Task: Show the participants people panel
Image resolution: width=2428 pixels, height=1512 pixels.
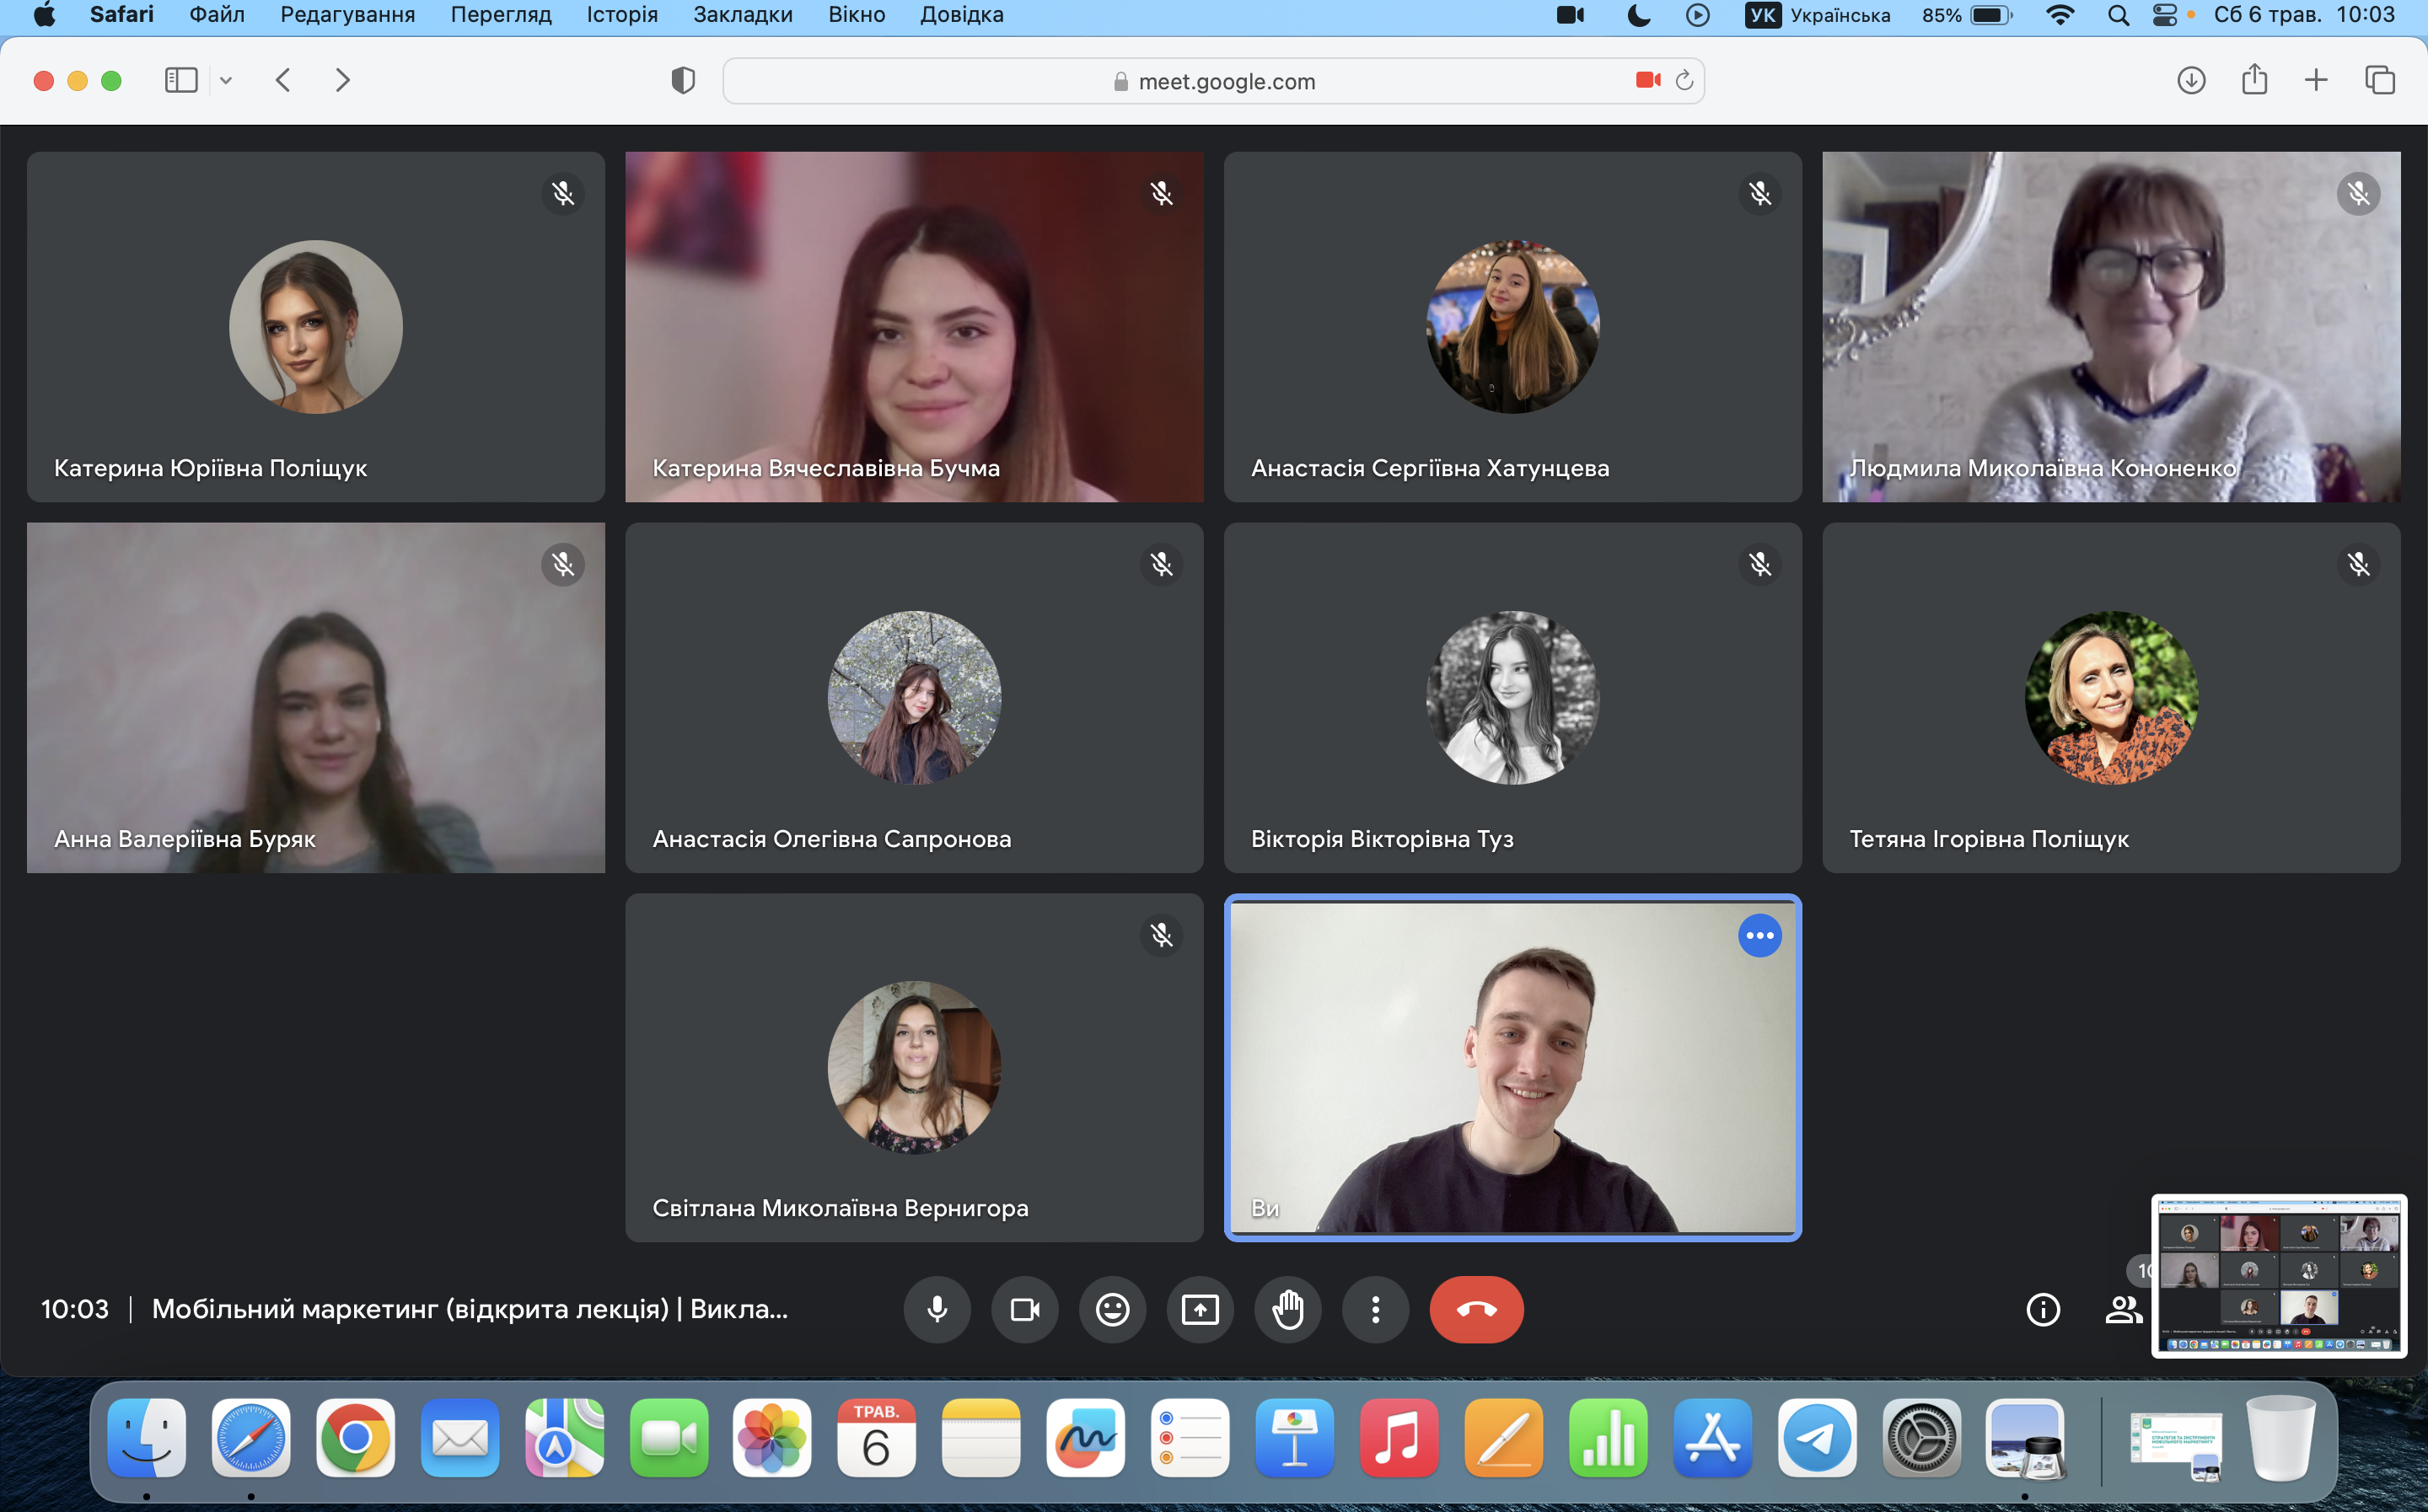Action: [x=2122, y=1309]
